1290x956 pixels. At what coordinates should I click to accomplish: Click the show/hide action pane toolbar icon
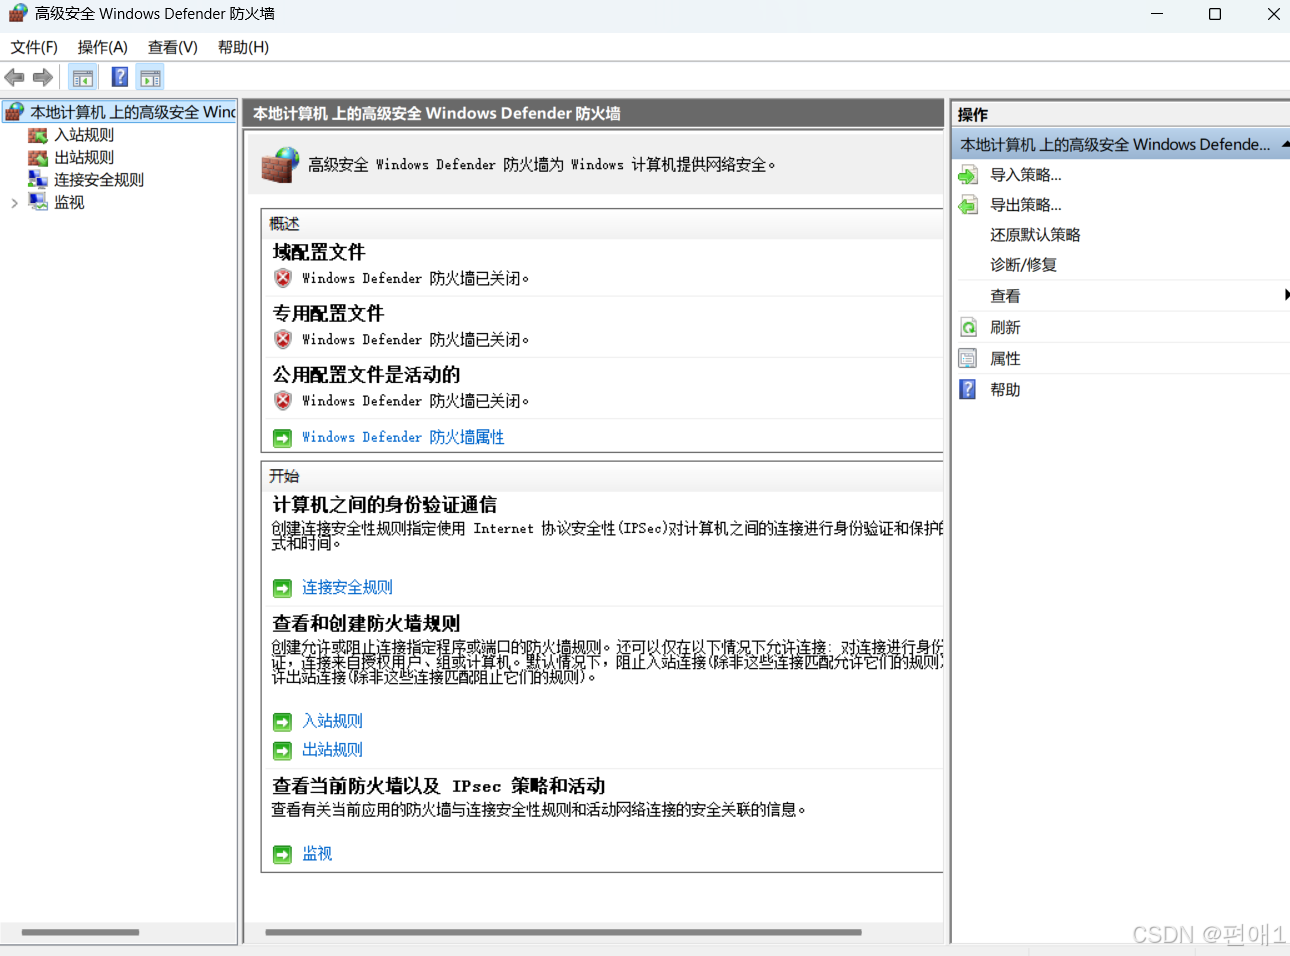(150, 77)
